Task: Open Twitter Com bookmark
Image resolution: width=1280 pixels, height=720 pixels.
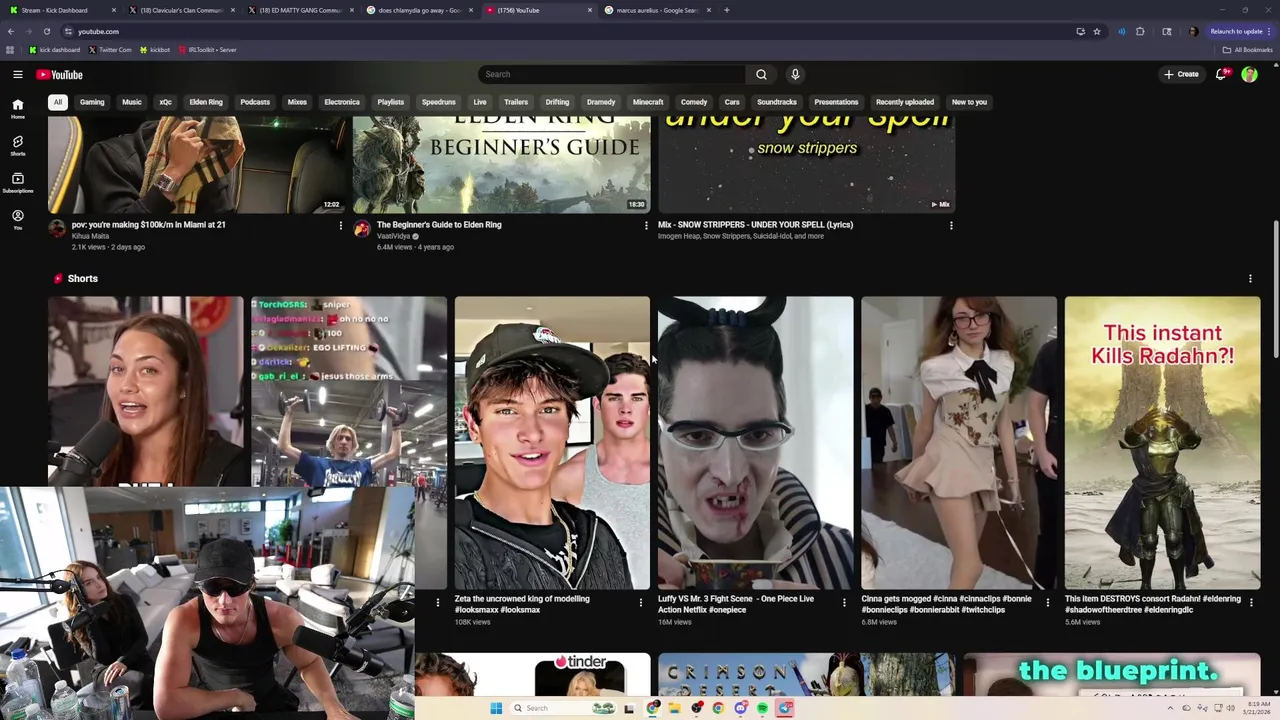Action: pos(110,50)
